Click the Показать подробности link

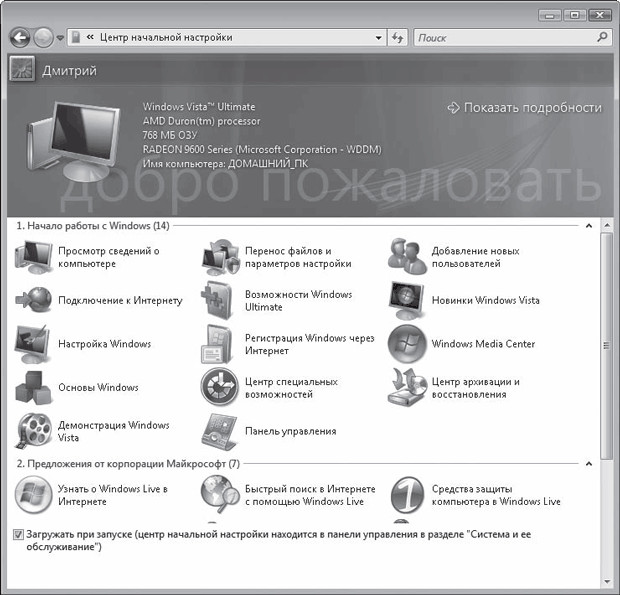[x=524, y=107]
